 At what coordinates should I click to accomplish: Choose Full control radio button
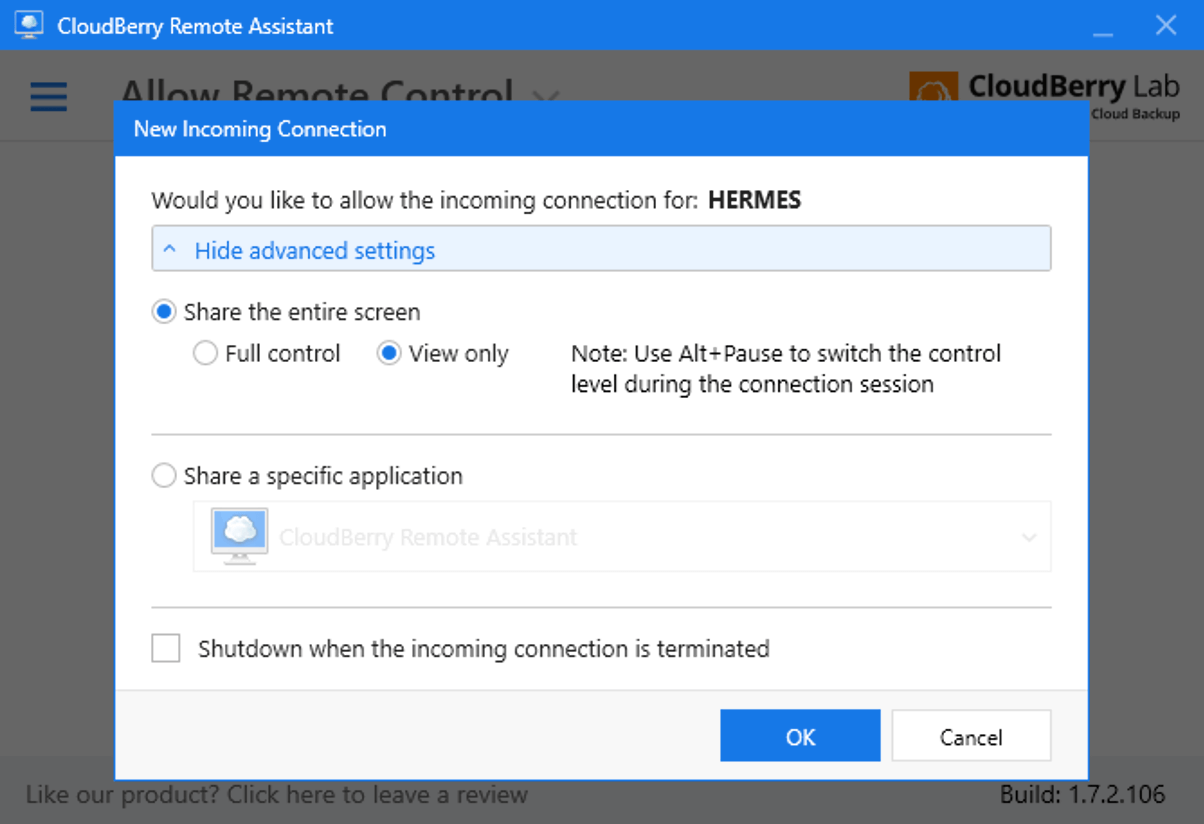206,354
